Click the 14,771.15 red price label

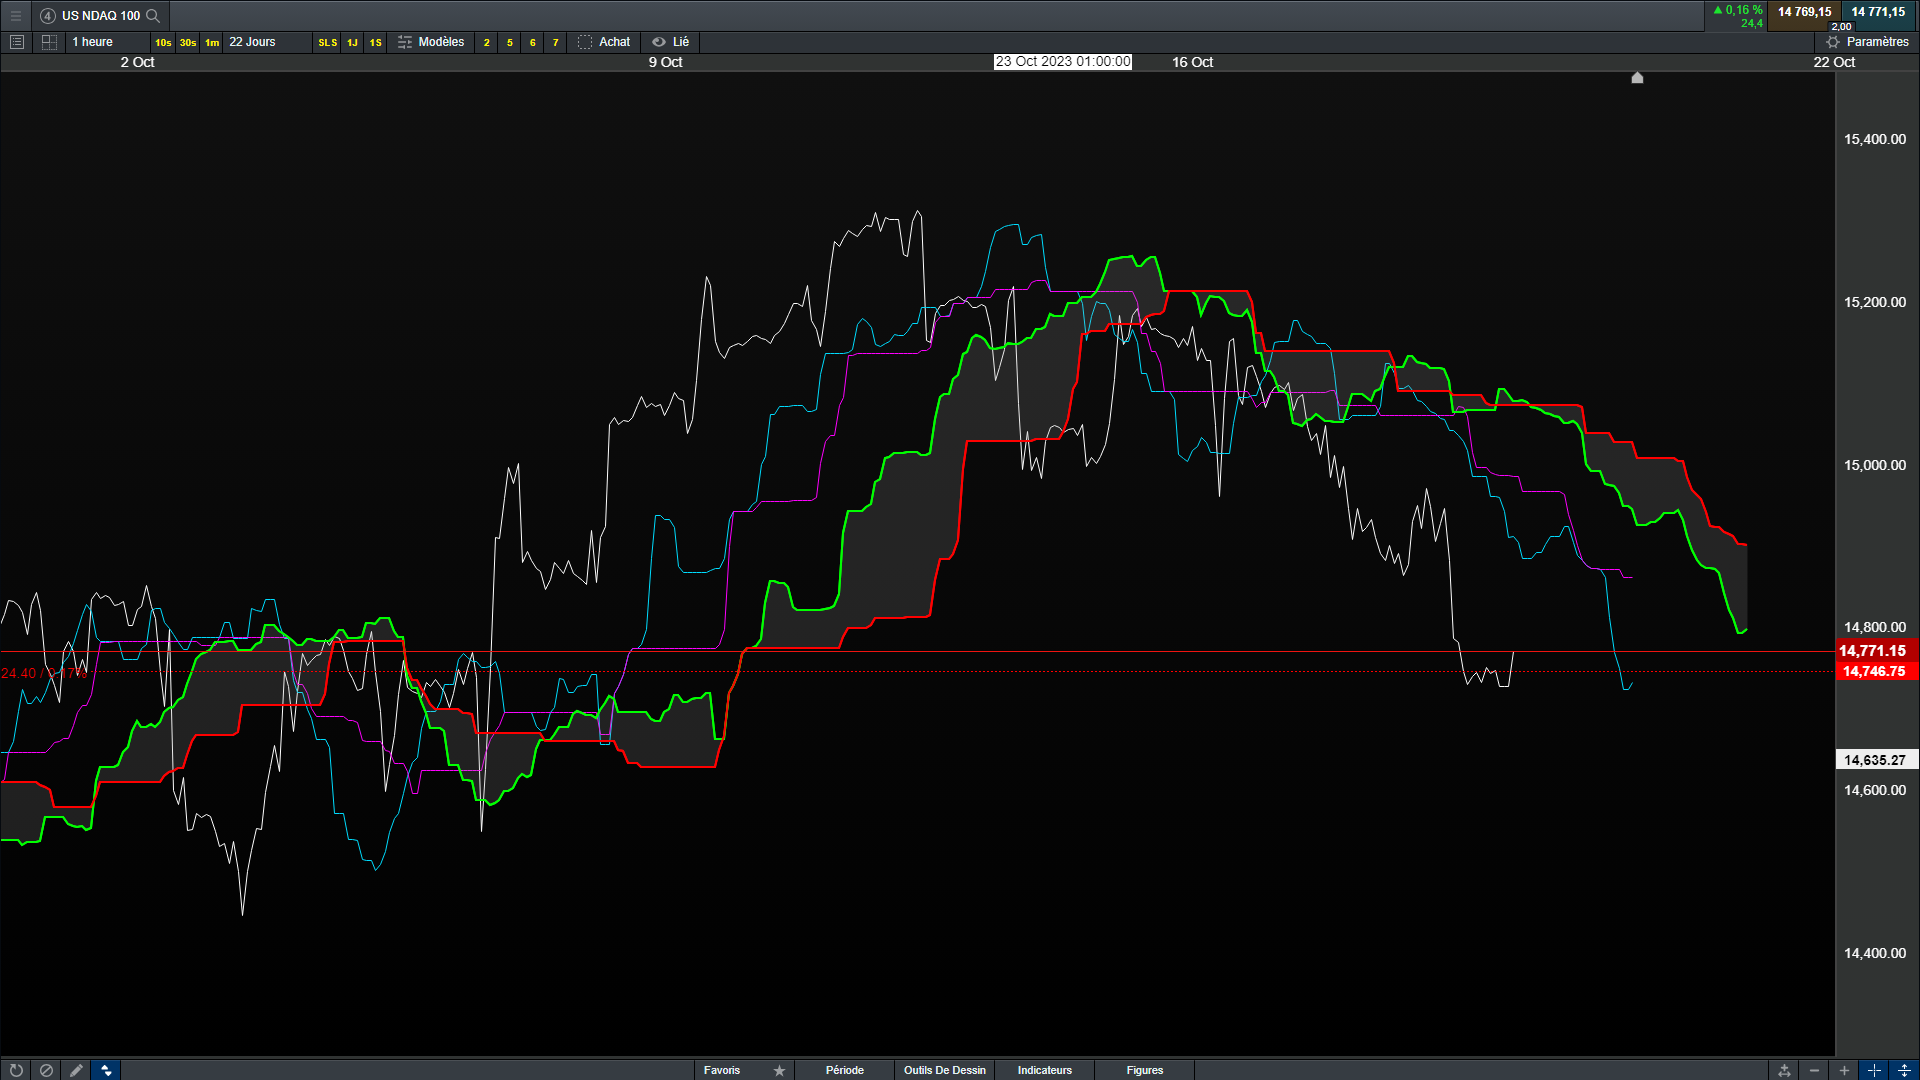(1872, 651)
